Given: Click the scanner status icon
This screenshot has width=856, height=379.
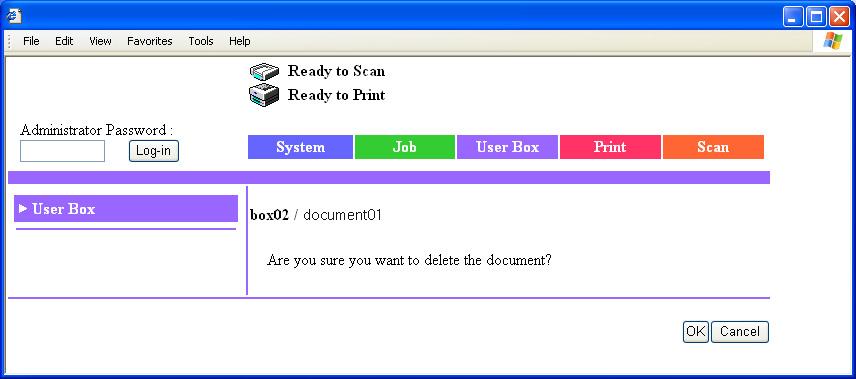Looking at the screenshot, I should click(x=265, y=72).
